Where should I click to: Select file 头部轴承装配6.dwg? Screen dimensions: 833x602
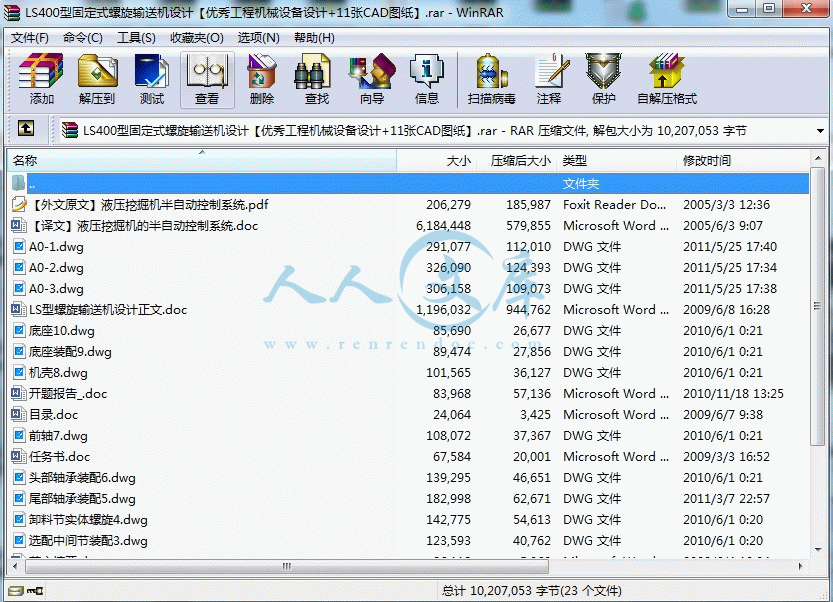[x=82, y=478]
